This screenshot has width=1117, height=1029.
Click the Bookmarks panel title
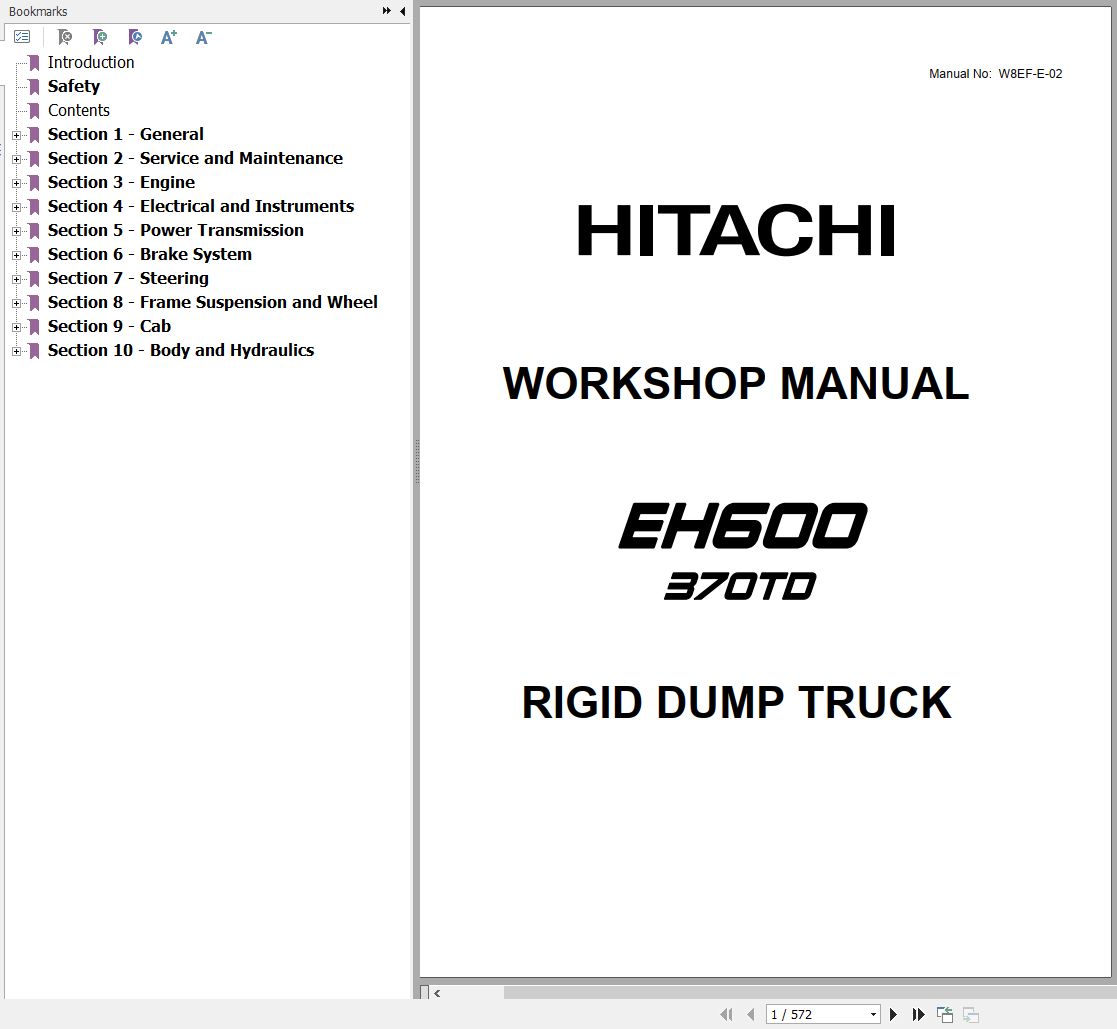tap(38, 11)
